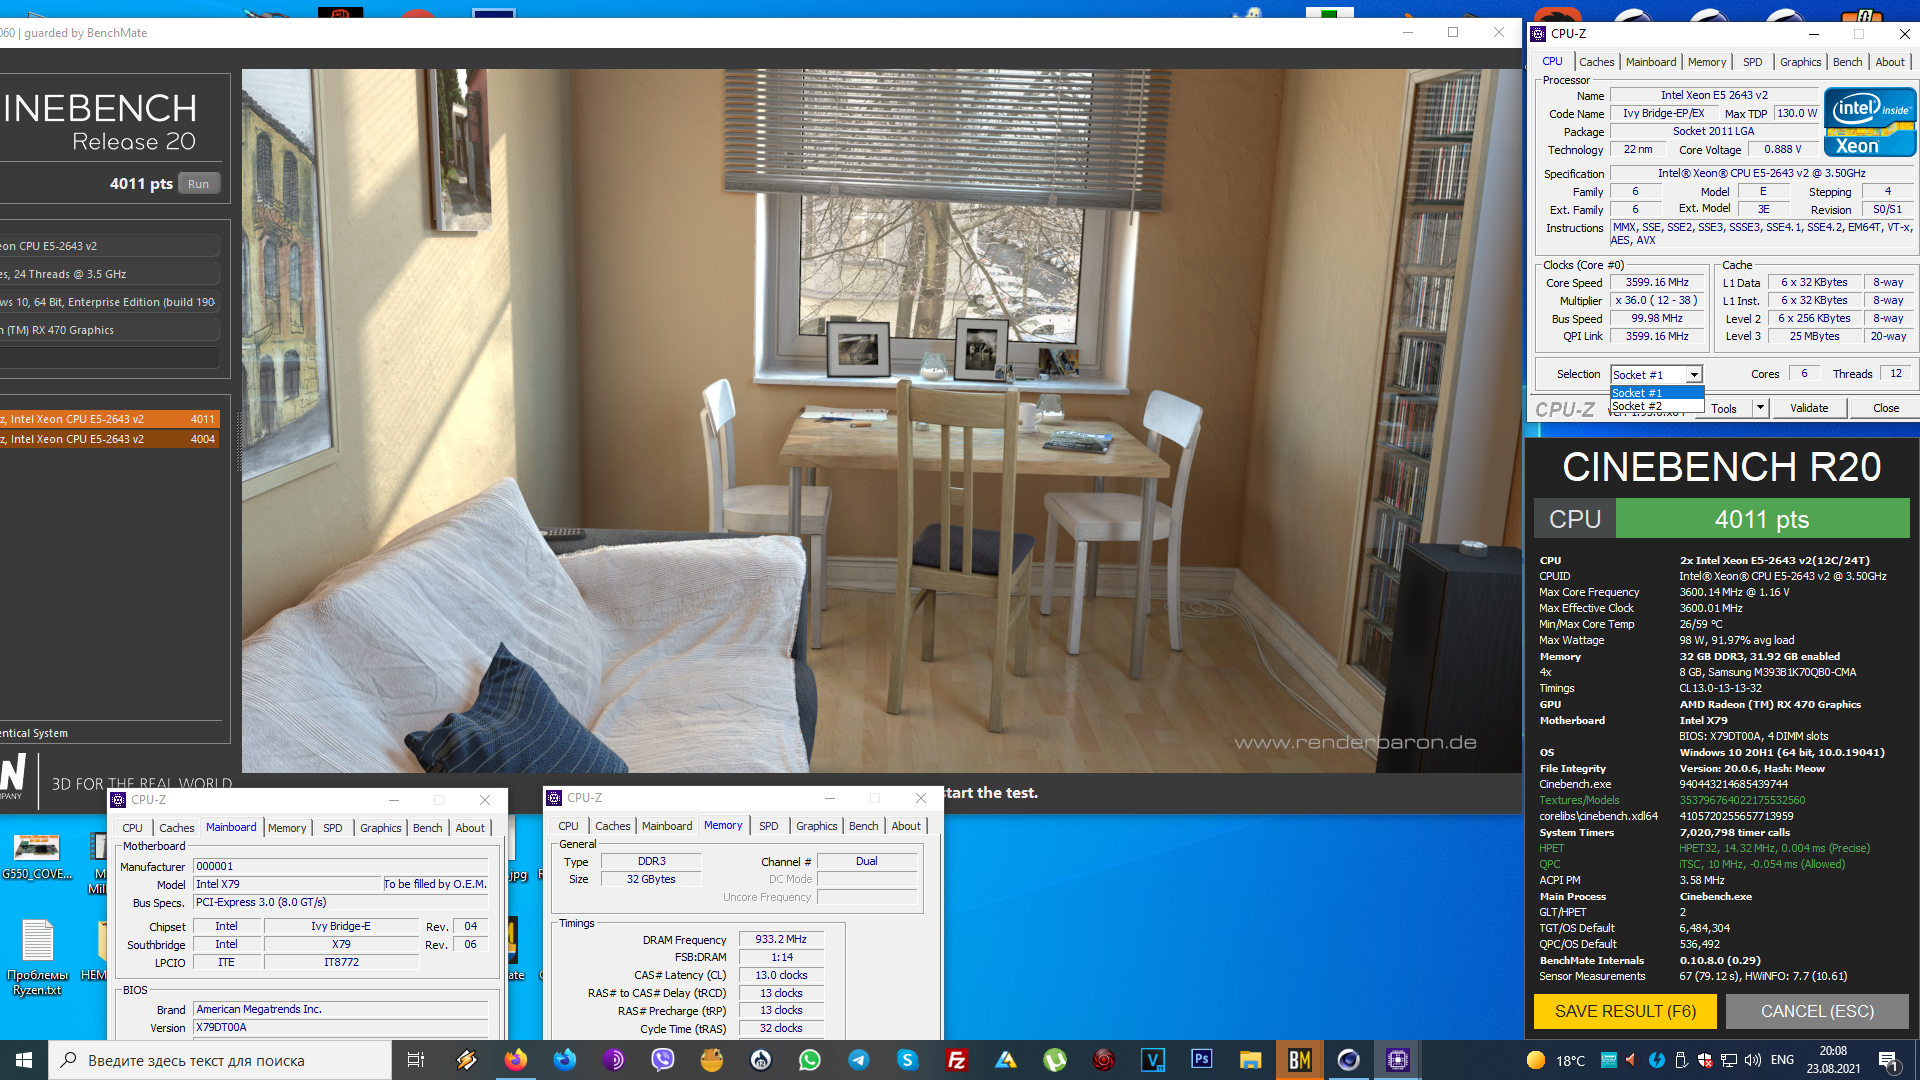Open WhatsApp from the taskbar
The image size is (1920, 1080).
810,1060
